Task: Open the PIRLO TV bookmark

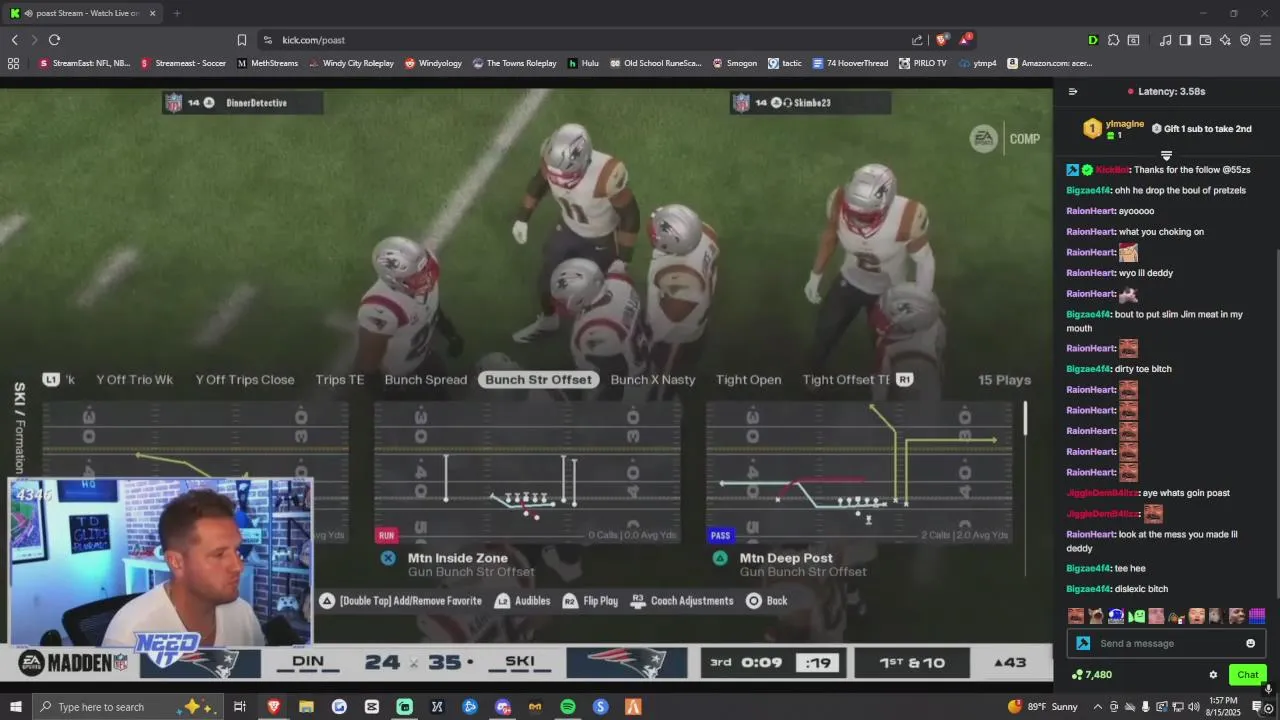Action: [922, 63]
